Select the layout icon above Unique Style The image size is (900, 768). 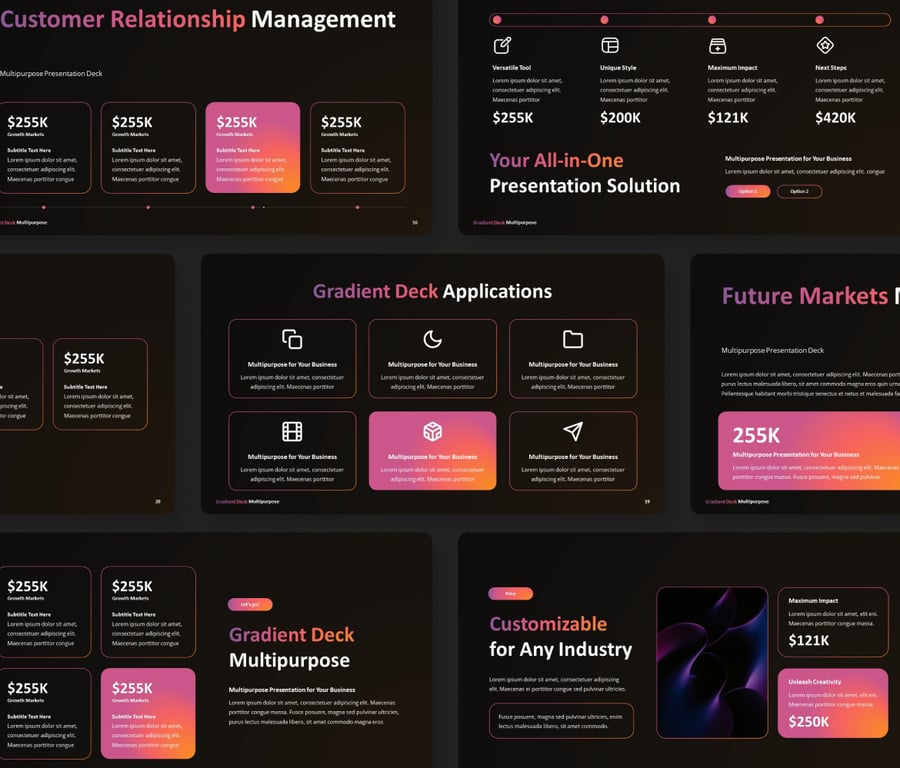610,45
